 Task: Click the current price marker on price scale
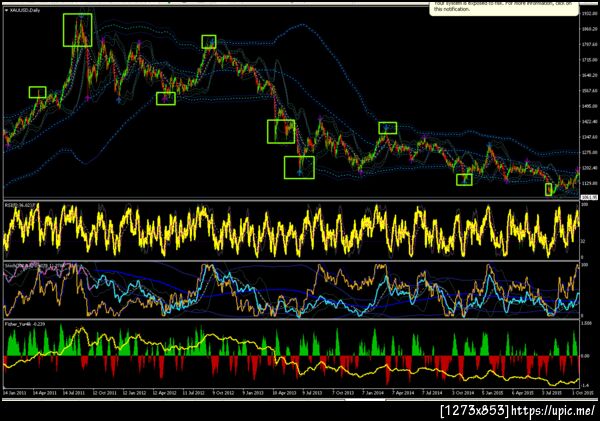[x=589, y=197]
